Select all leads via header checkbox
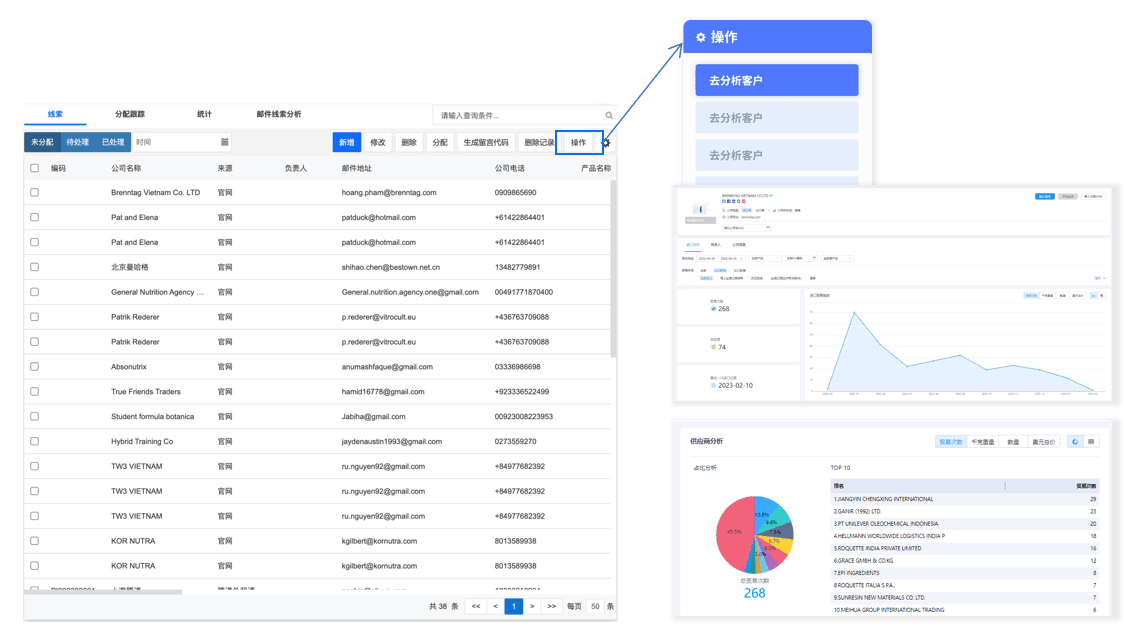This screenshot has width=1132, height=641. tap(34, 167)
